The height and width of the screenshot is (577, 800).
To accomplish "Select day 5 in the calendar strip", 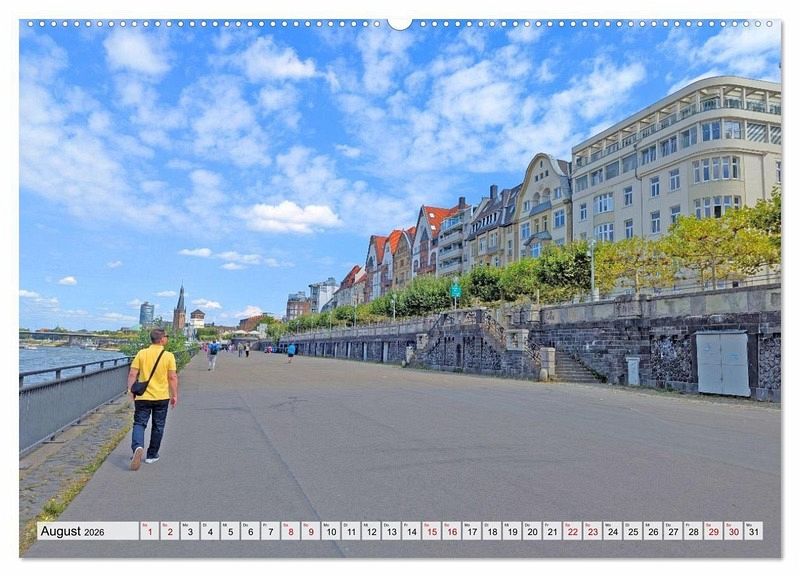I will 230,531.
